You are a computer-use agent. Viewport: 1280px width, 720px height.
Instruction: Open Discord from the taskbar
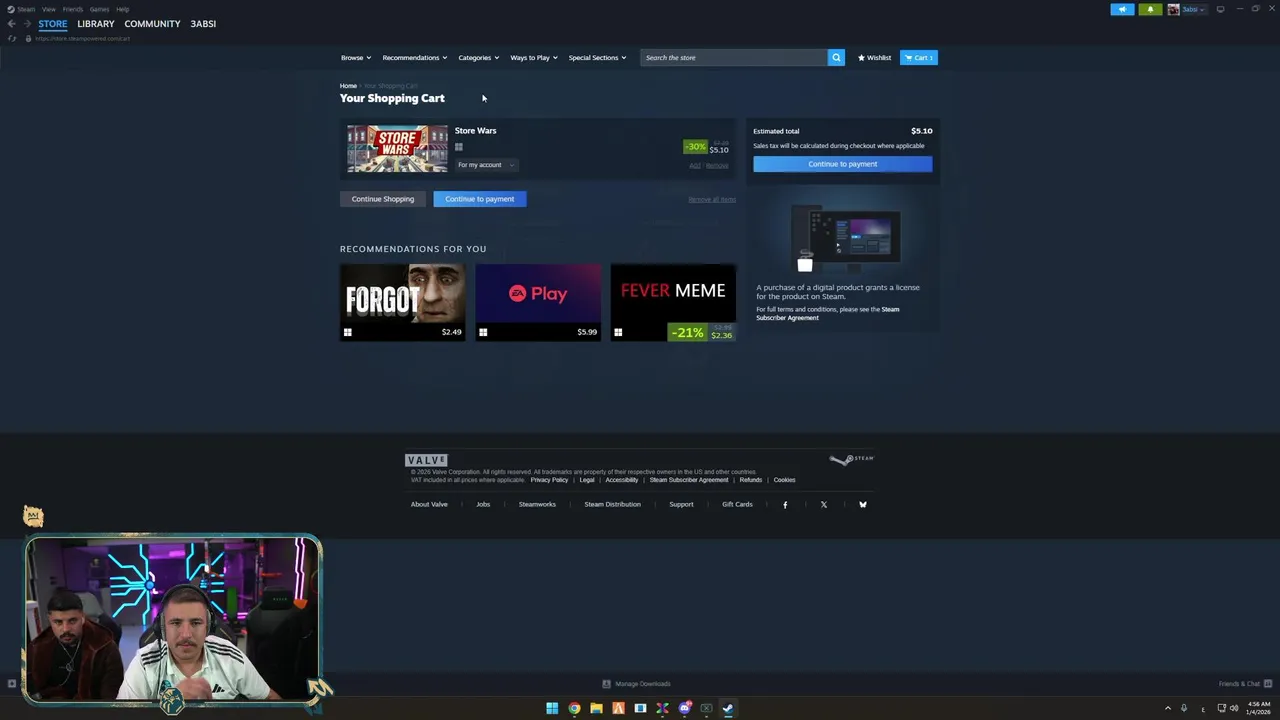pyautogui.click(x=684, y=708)
